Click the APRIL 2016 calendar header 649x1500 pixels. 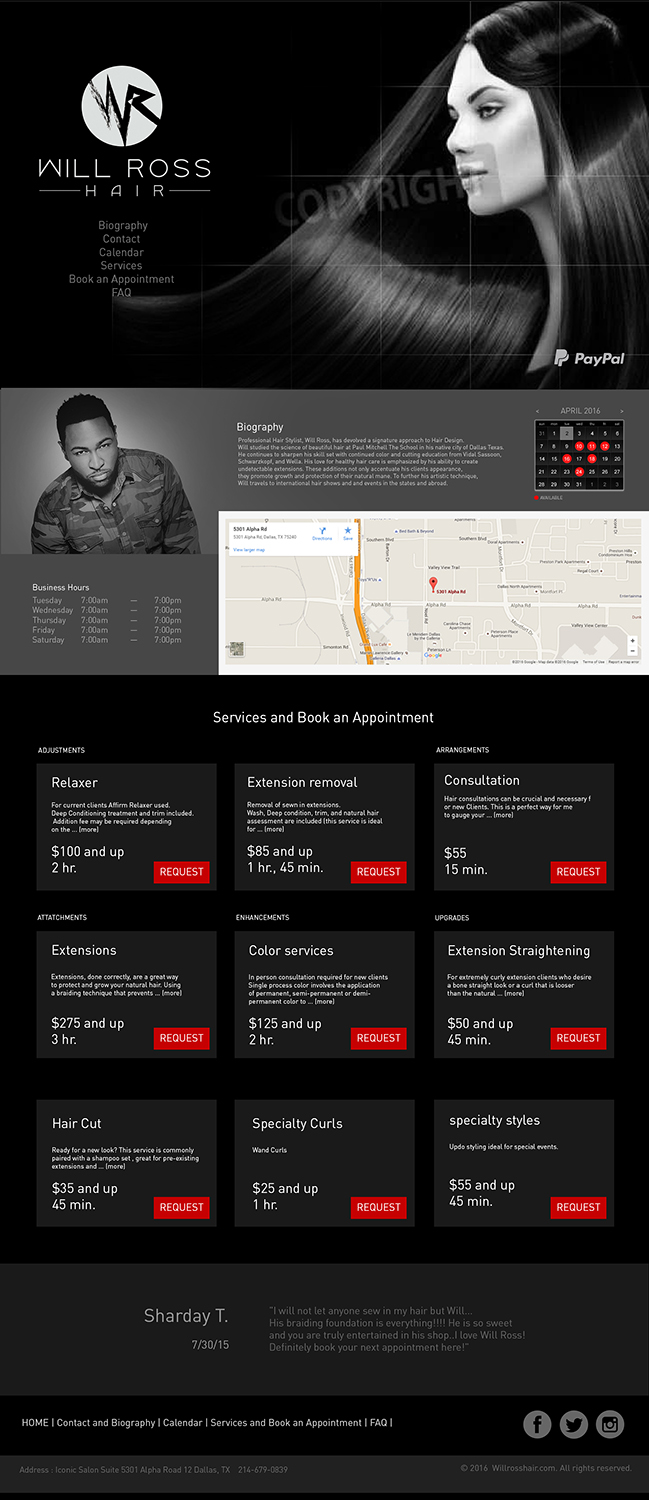point(580,411)
